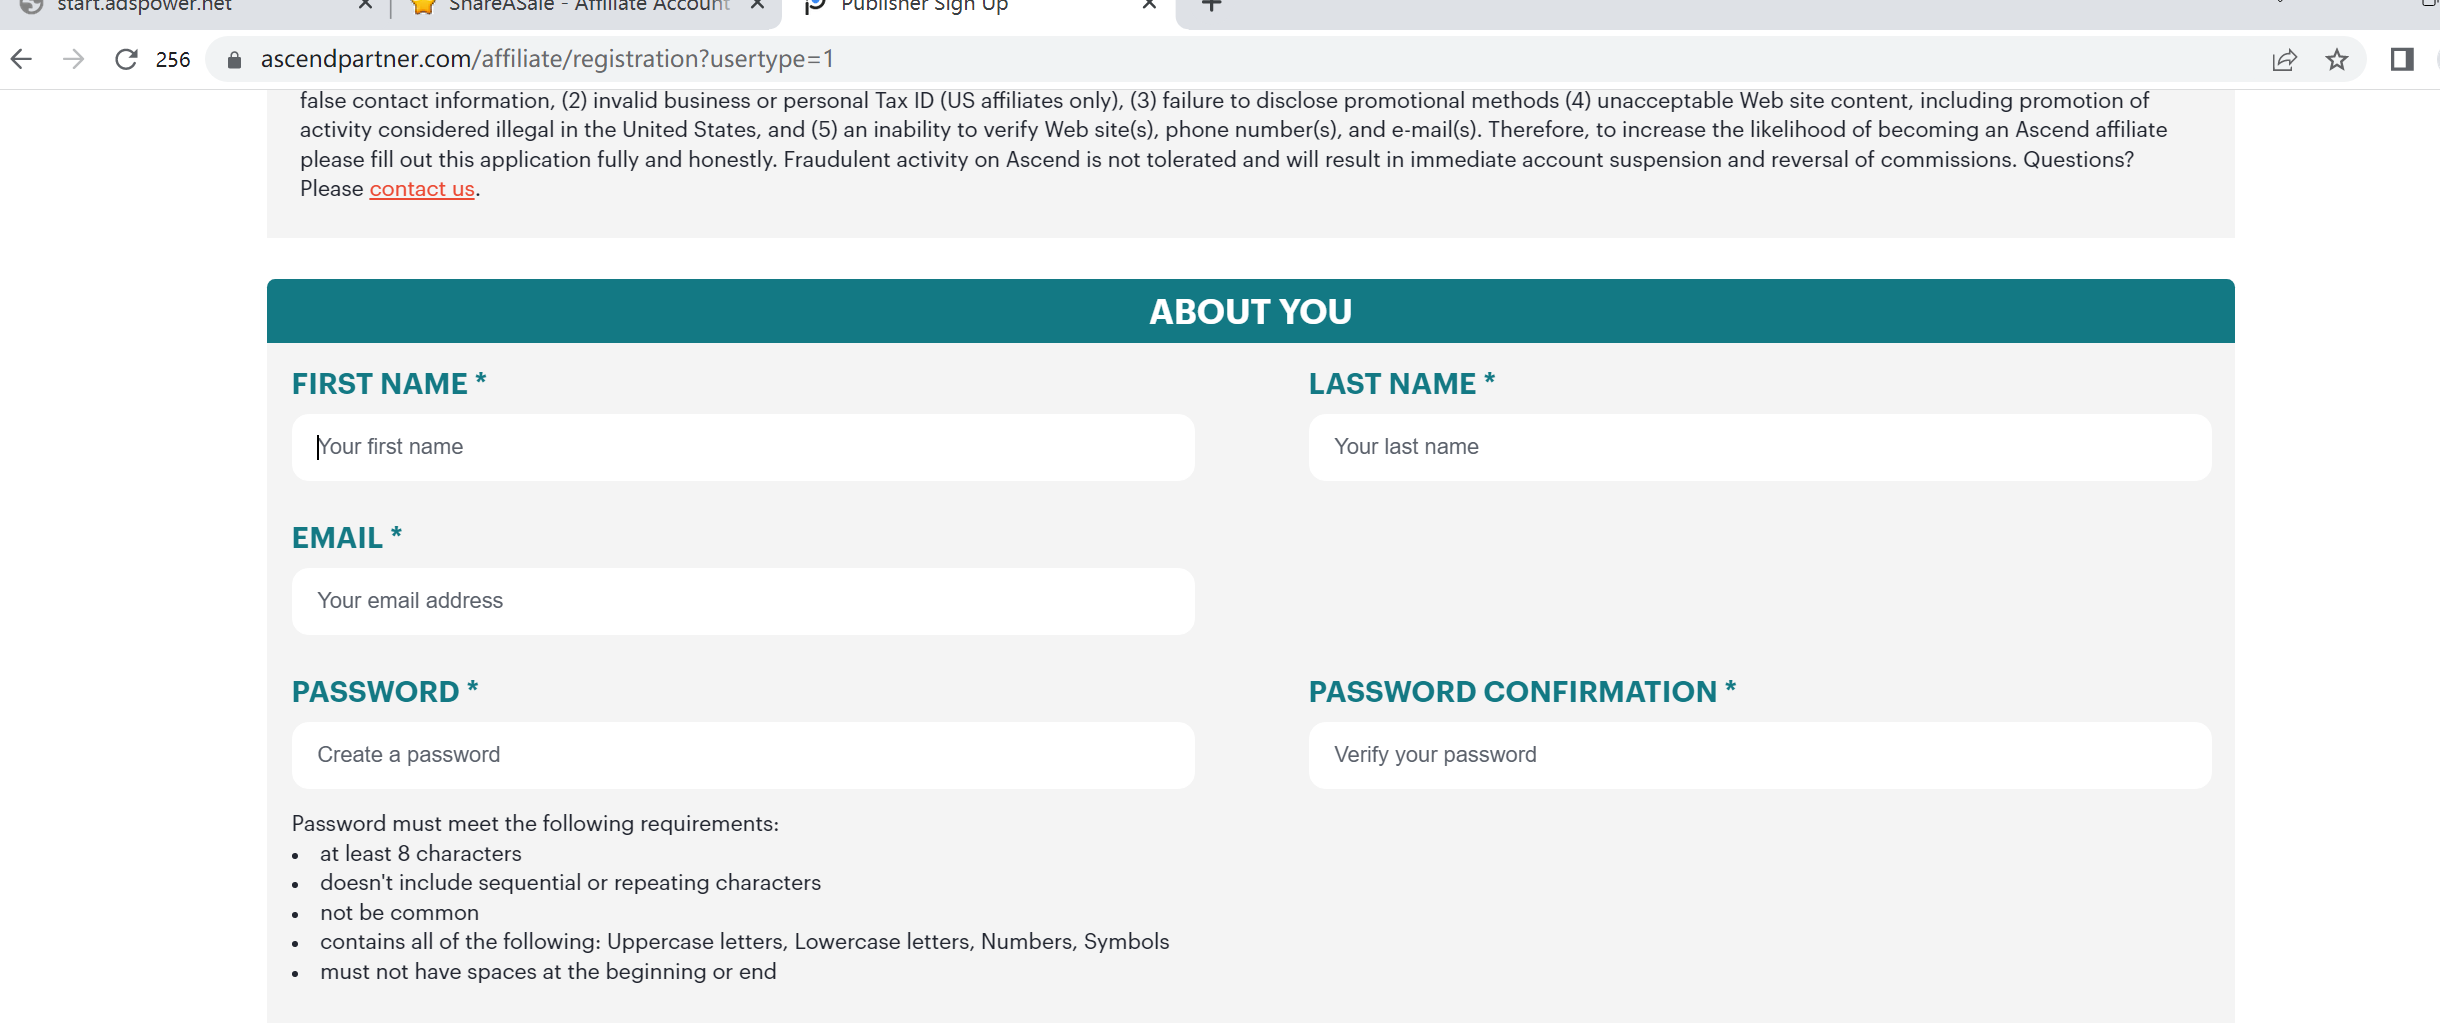Click into the Last Name field
2440x1023 pixels.
point(1760,447)
